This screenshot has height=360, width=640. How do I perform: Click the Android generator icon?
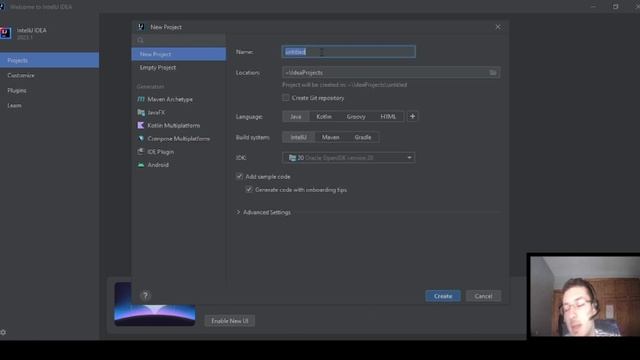[x=141, y=165]
